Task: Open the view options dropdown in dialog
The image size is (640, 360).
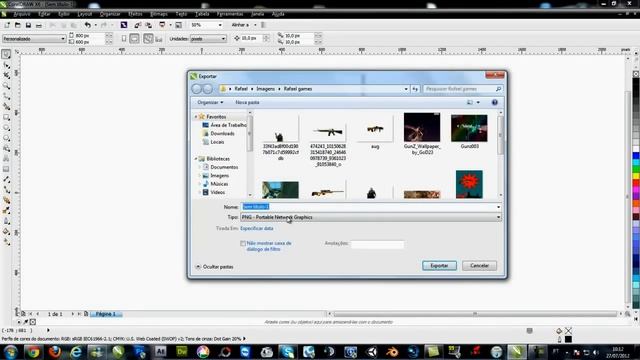Action: [478, 102]
